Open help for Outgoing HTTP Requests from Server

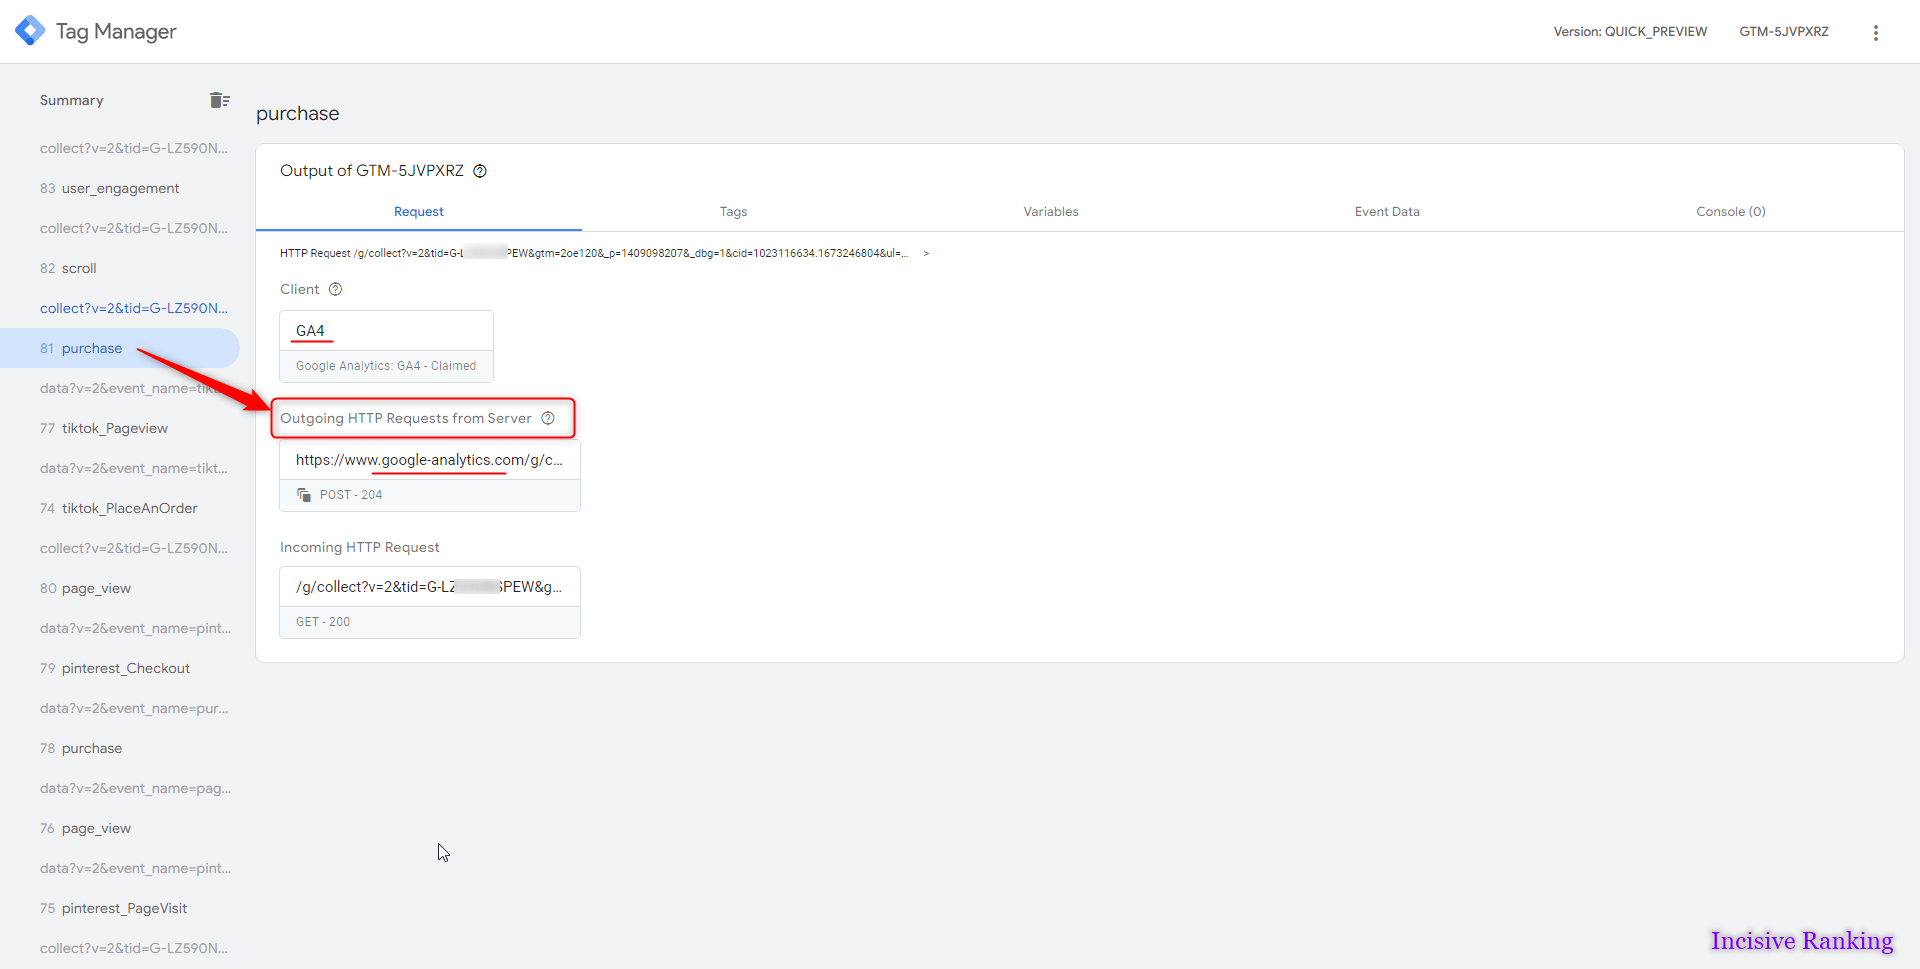point(548,418)
